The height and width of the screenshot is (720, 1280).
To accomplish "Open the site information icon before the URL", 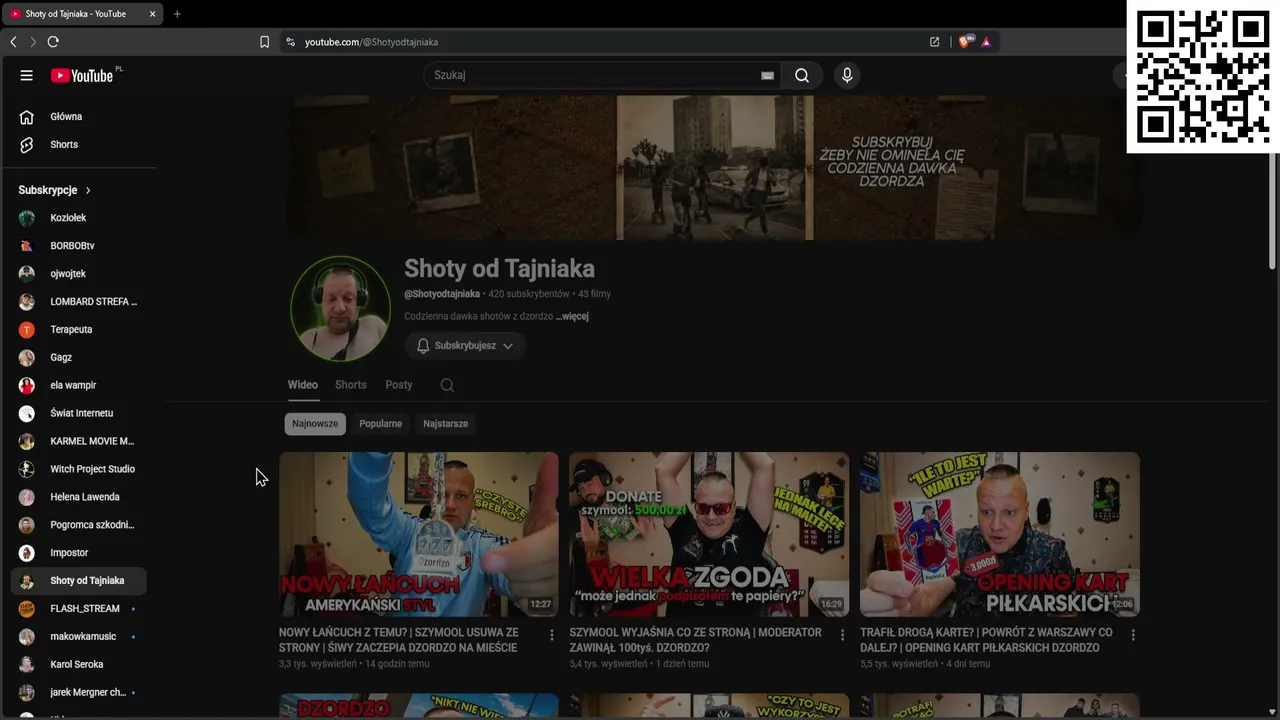I will (x=290, y=42).
